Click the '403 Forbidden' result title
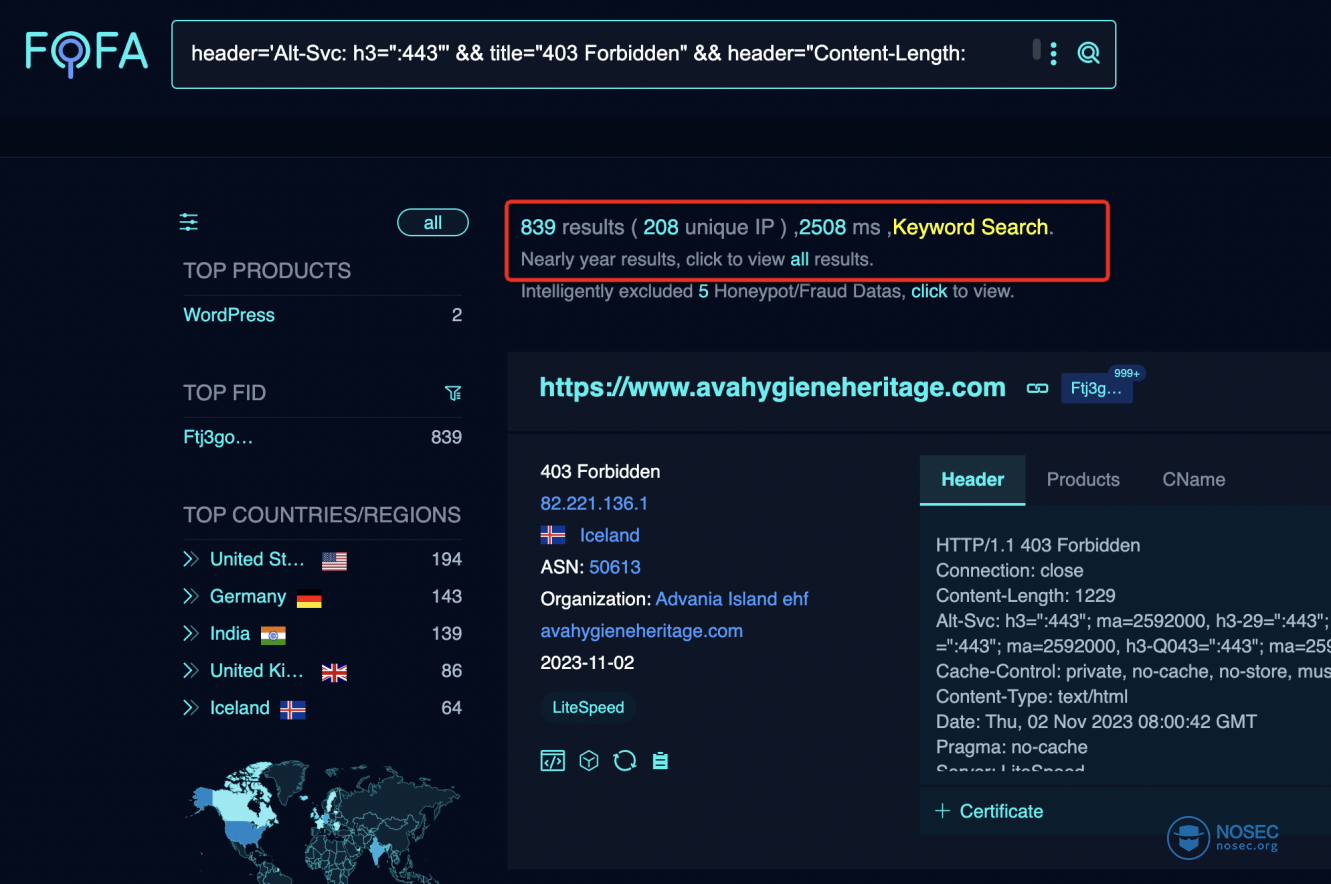Viewport: 1331px width, 884px height. [600, 471]
